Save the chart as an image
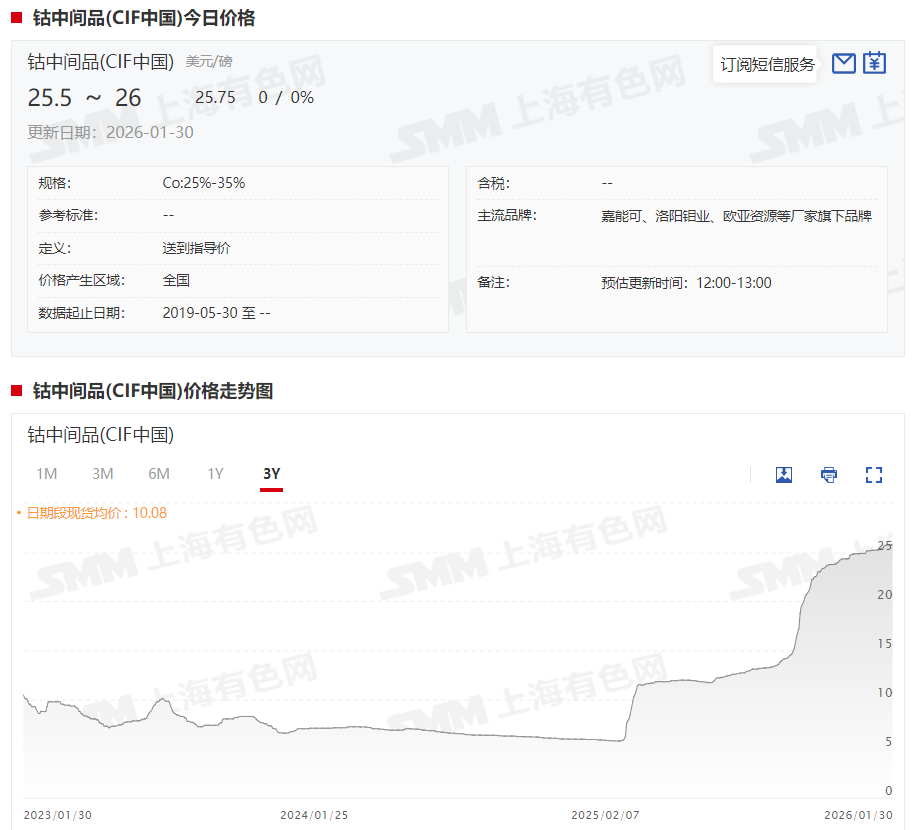The height and width of the screenshot is (830, 914). coord(784,475)
